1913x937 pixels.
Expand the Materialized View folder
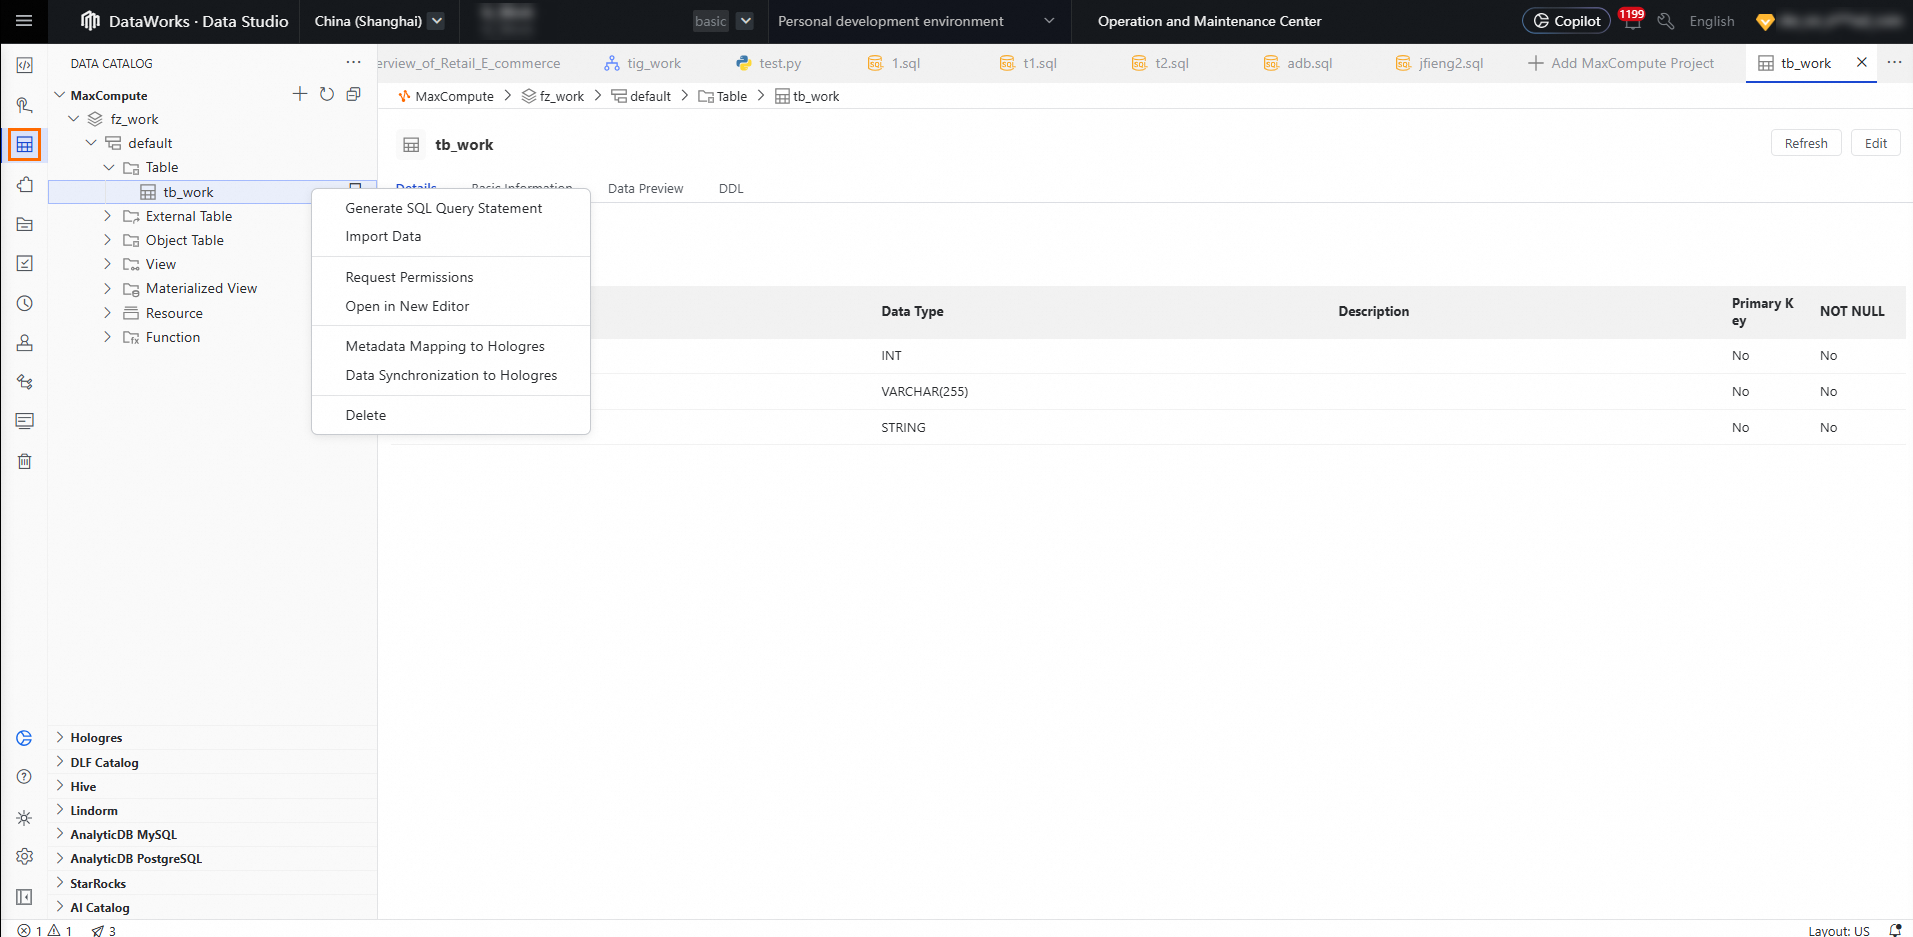point(108,288)
